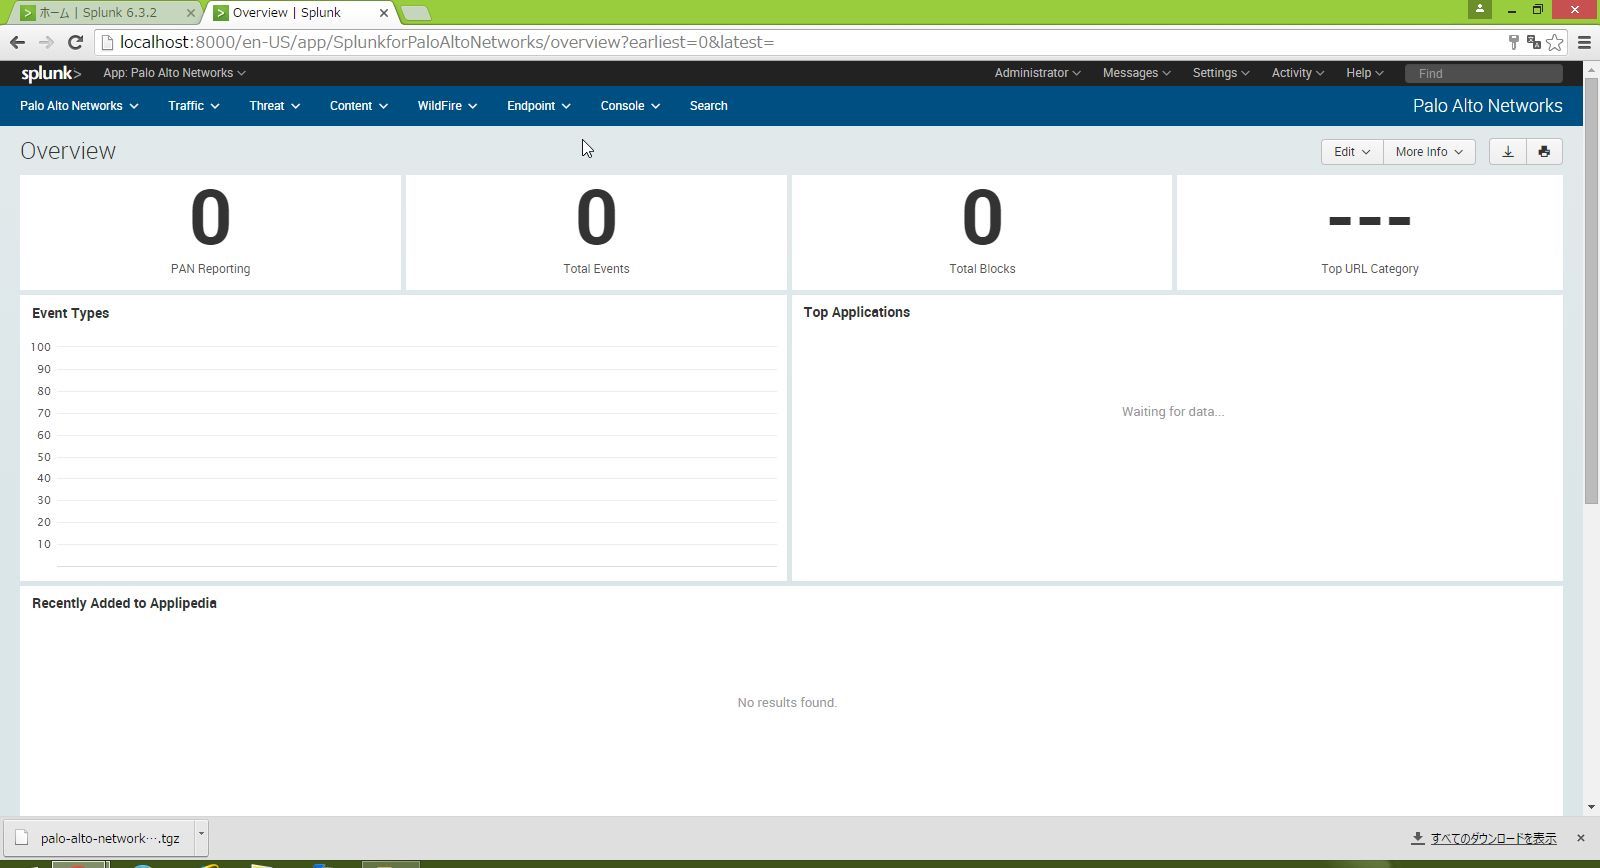Viewport: 1600px width, 868px height.
Task: Print dashboard using printer icon
Action: 1544,152
